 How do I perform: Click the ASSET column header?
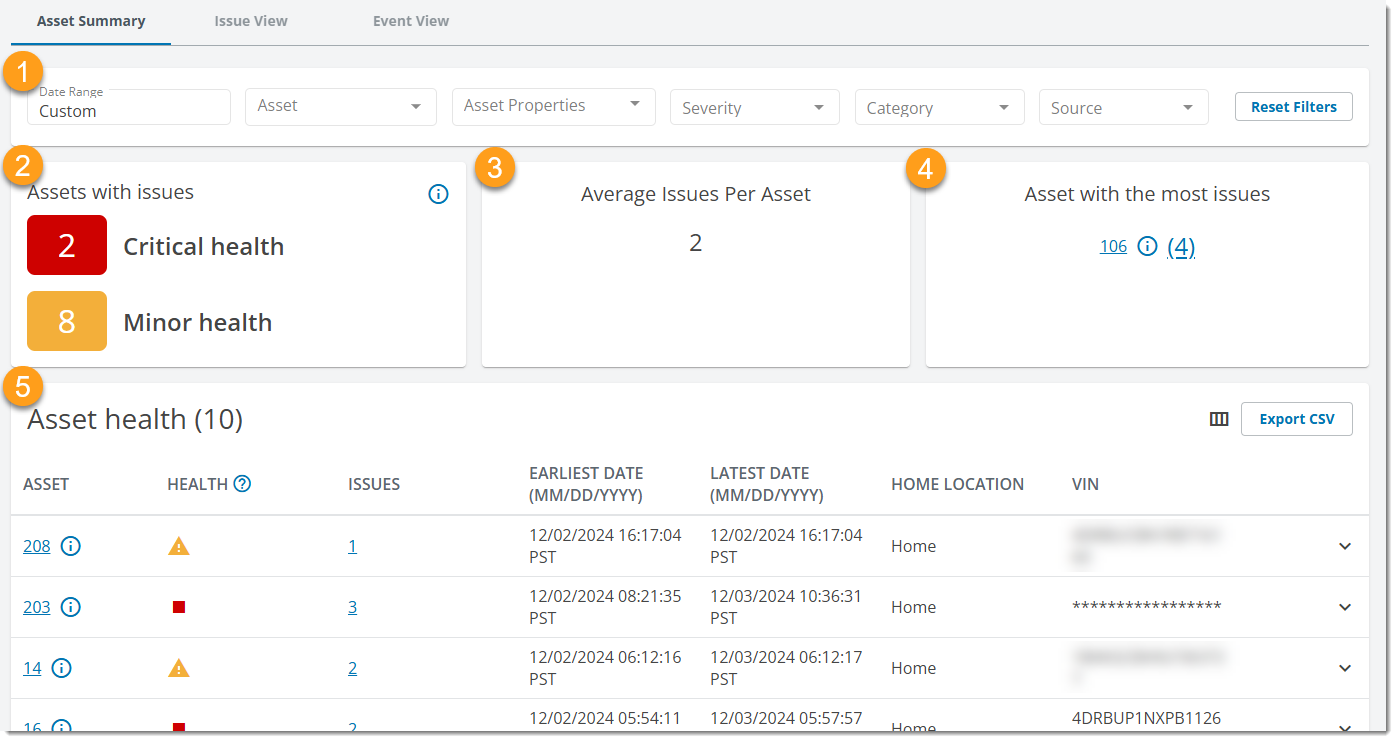(x=46, y=484)
